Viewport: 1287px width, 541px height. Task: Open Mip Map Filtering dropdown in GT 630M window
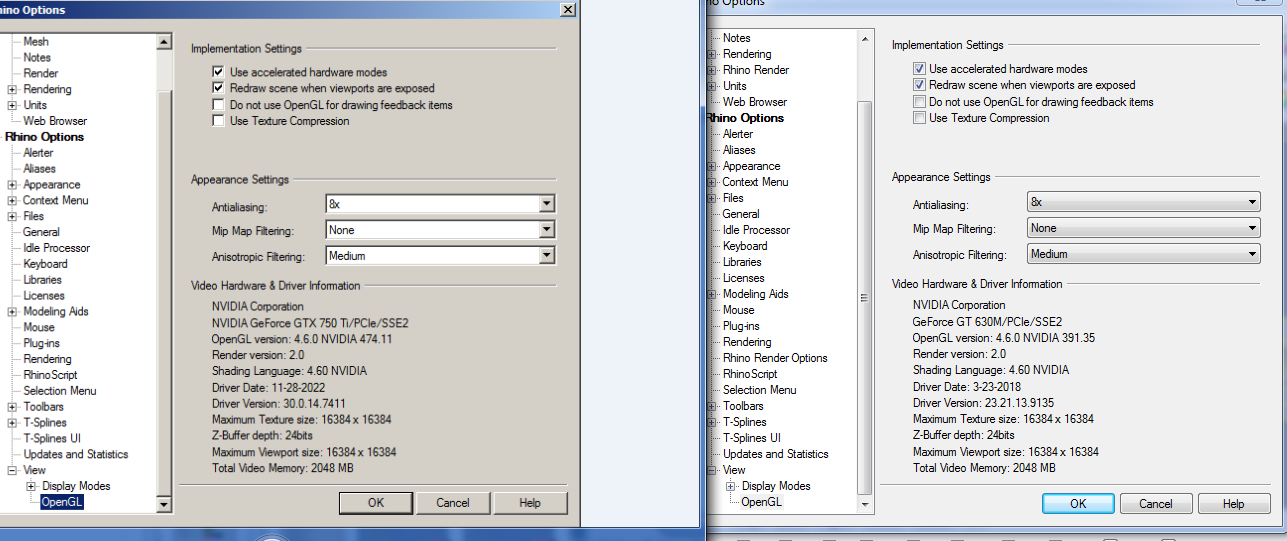[x=1144, y=228]
